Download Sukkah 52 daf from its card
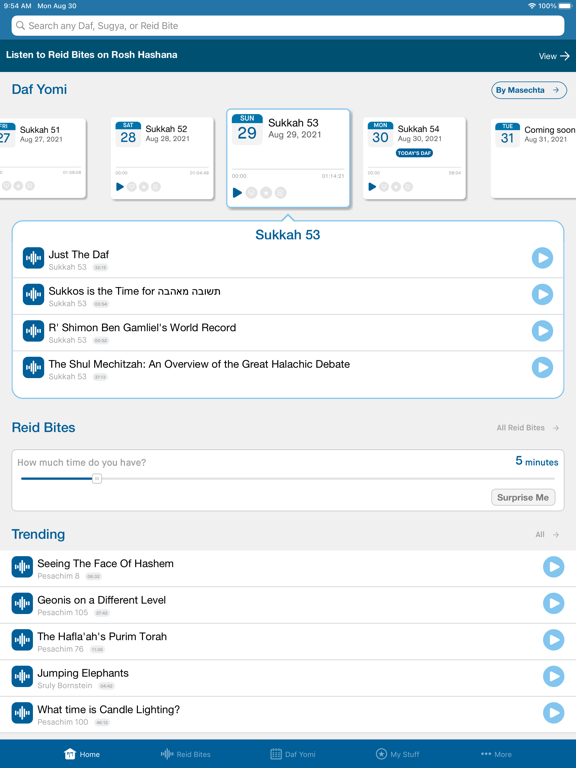 tap(132, 187)
